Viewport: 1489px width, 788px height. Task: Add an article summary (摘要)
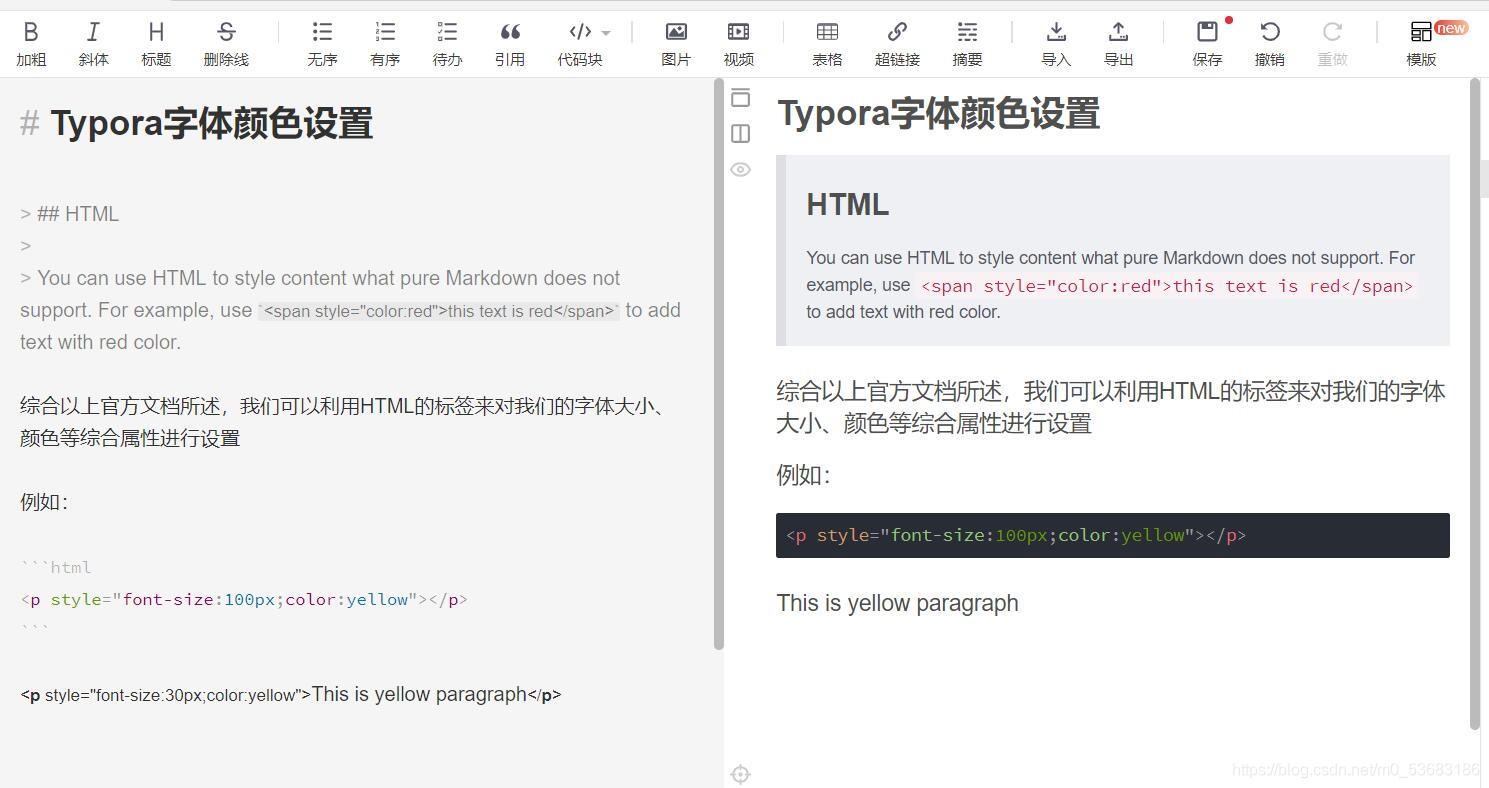click(967, 44)
